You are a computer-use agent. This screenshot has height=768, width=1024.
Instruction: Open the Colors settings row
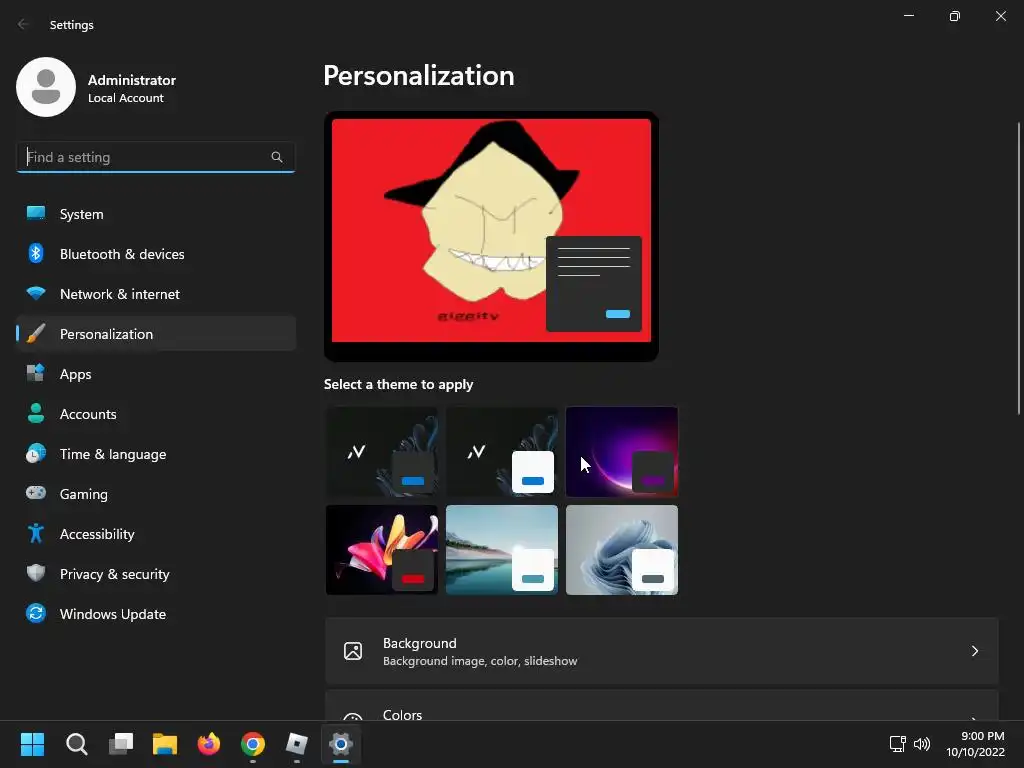[x=662, y=705]
